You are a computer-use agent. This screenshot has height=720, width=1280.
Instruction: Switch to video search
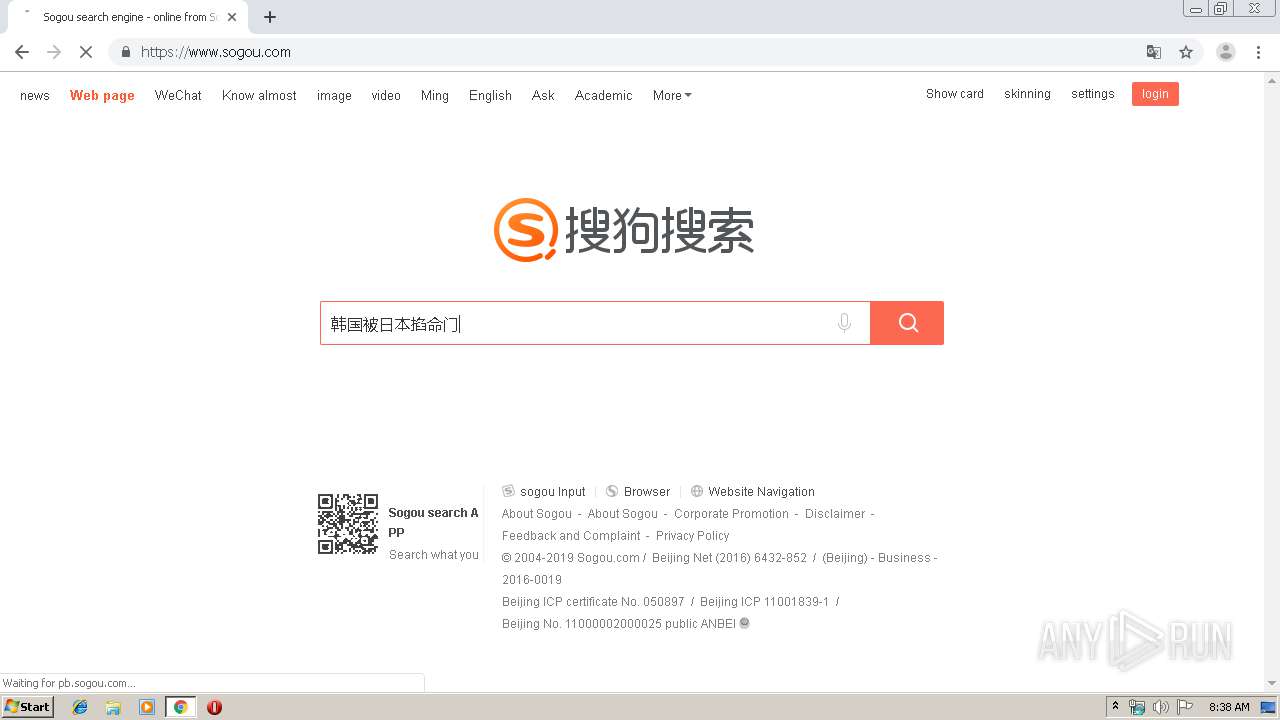(386, 95)
